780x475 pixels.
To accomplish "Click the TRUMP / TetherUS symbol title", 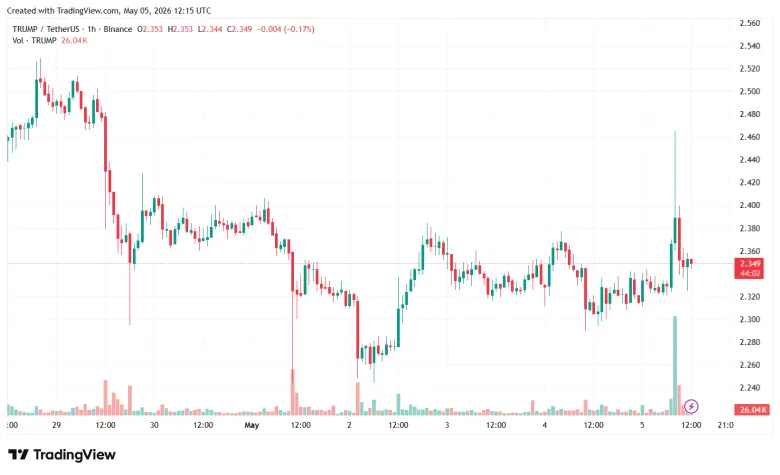I will (46, 29).
